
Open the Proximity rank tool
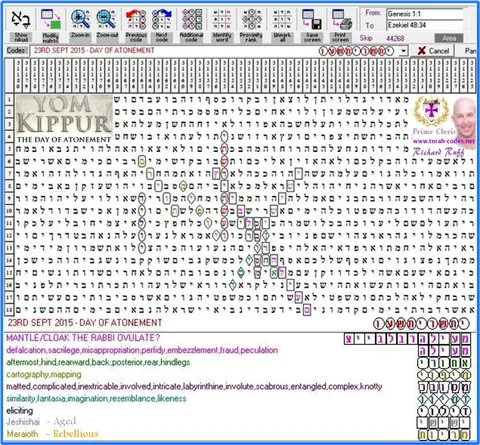click(251, 19)
